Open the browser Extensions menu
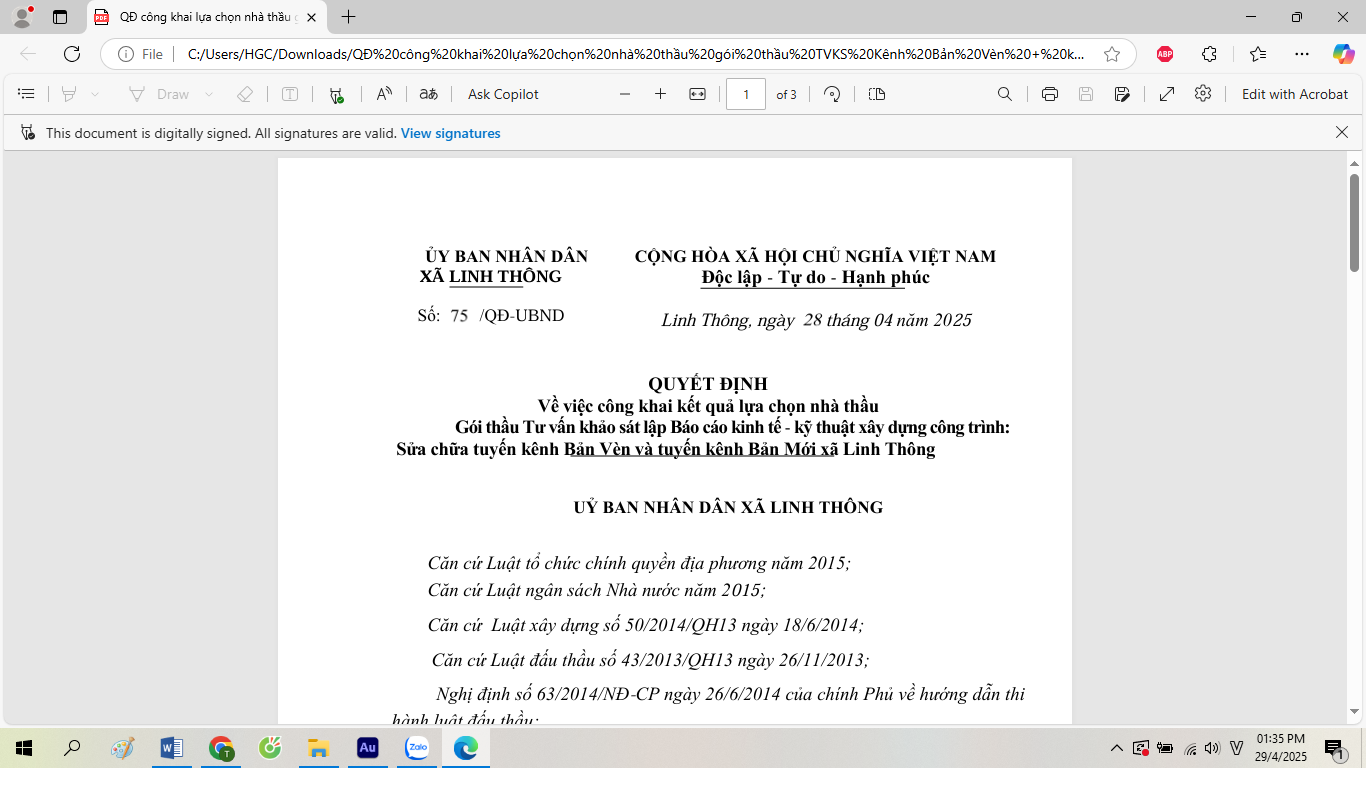 1210,54
